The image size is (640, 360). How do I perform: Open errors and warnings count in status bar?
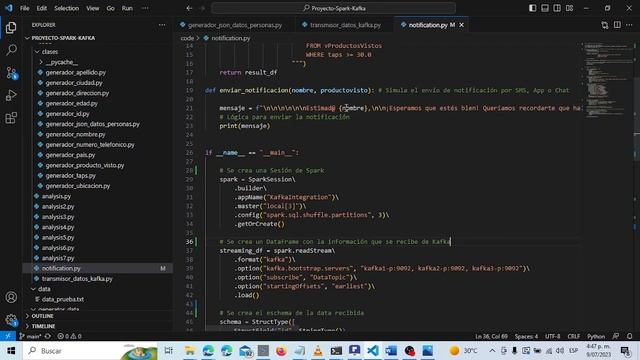click(x=69, y=336)
